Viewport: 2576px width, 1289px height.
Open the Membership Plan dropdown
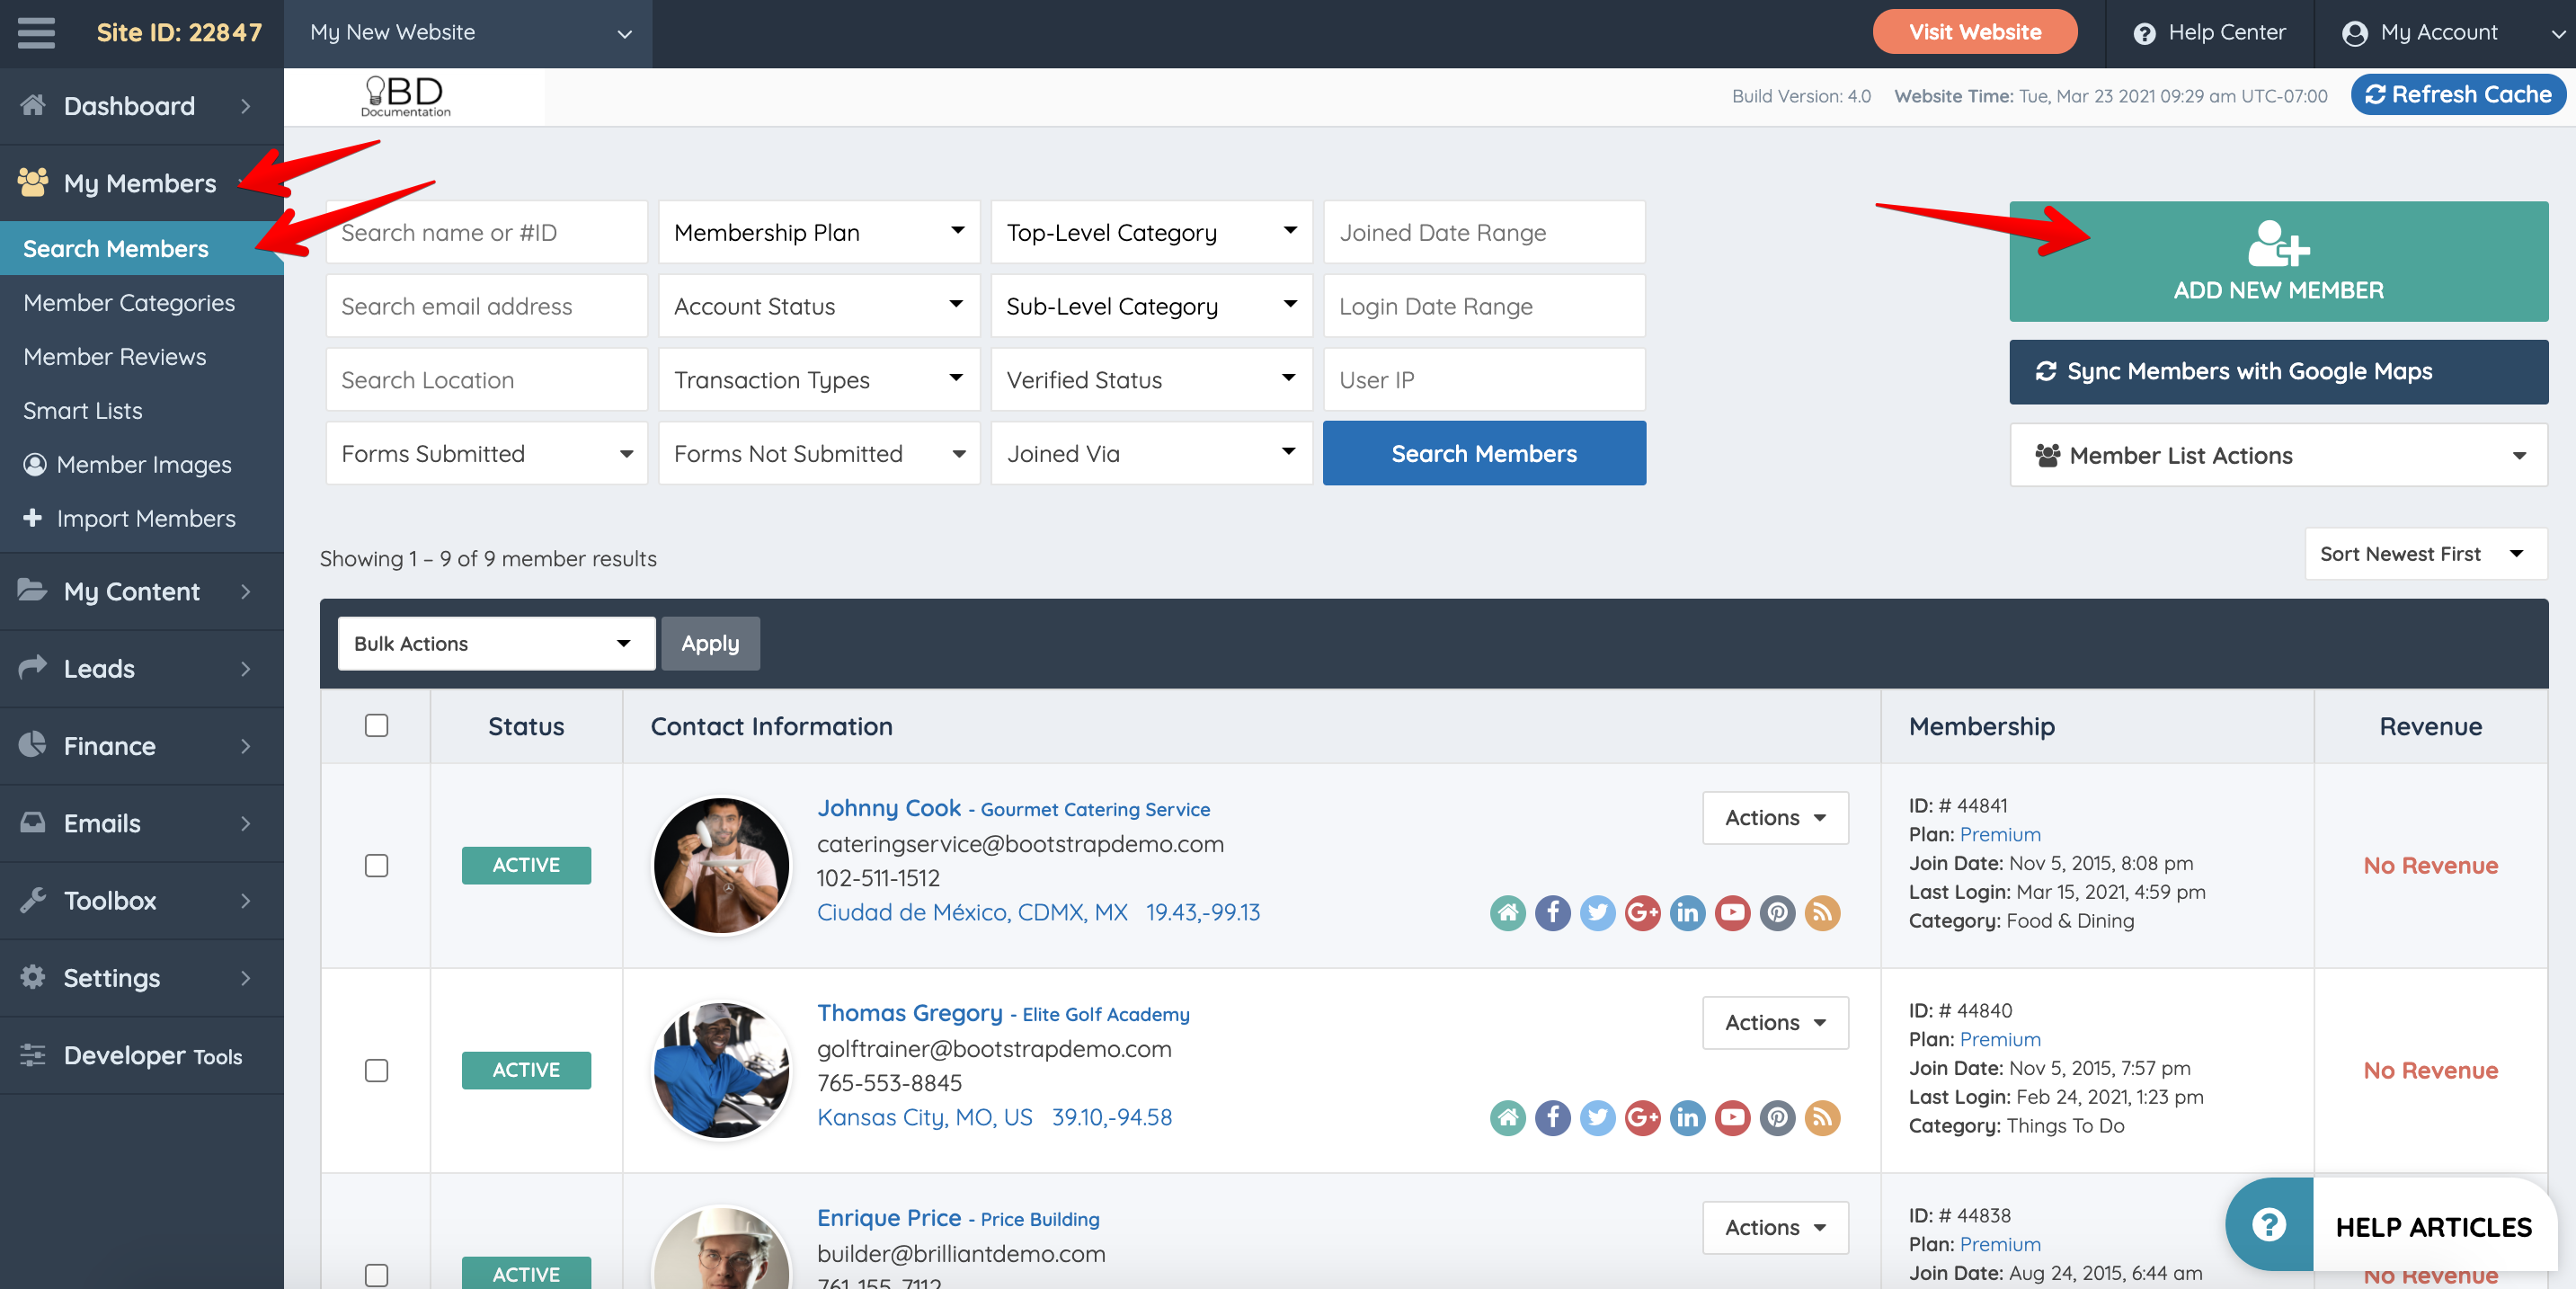(x=818, y=232)
